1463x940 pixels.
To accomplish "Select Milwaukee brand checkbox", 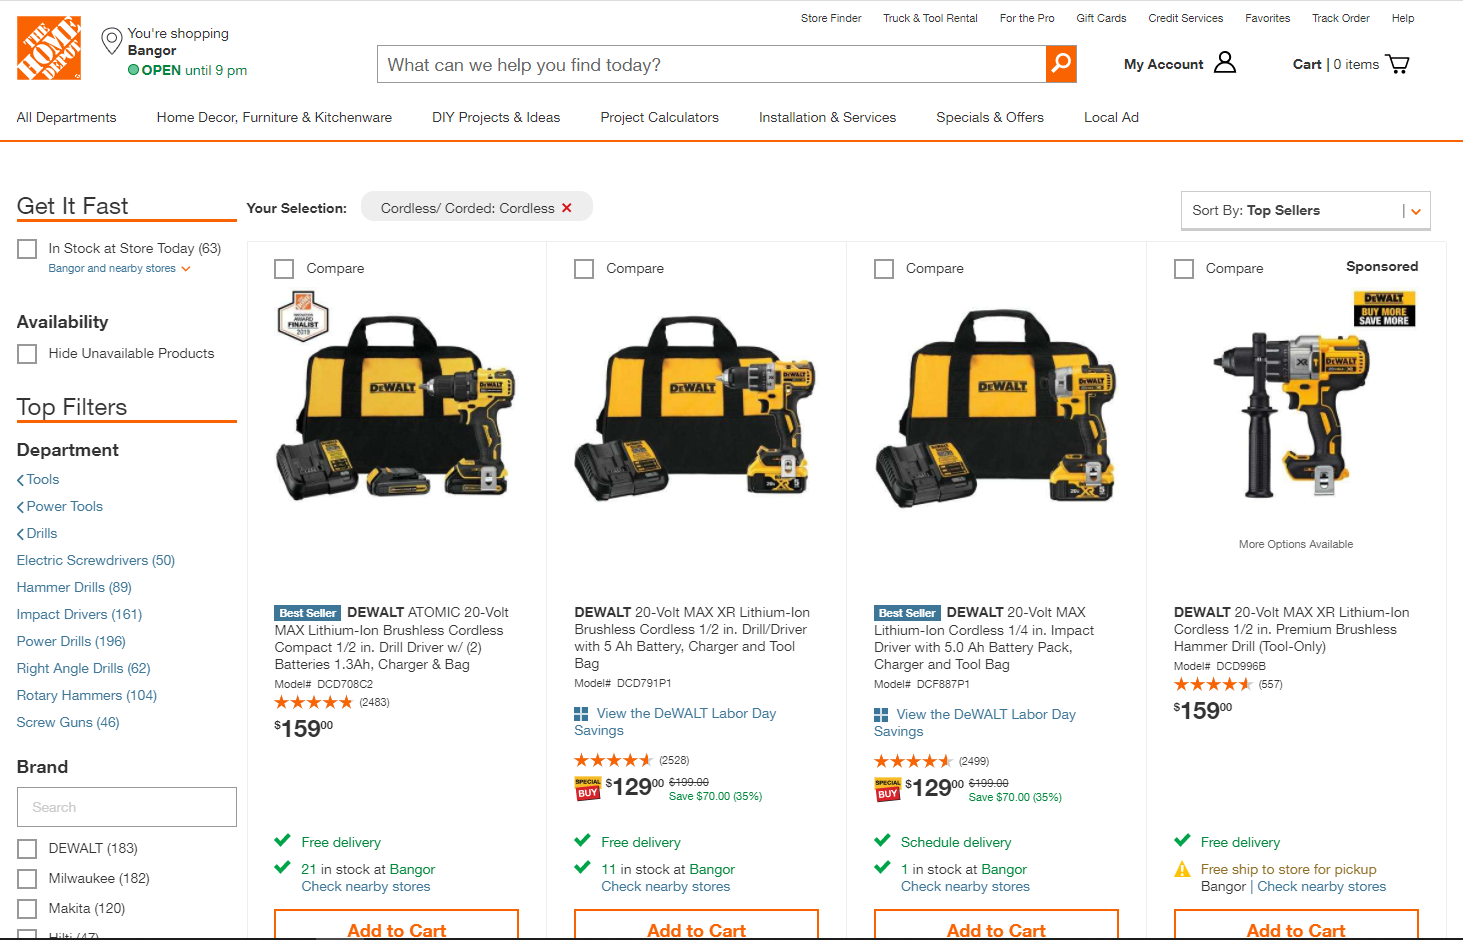I will point(27,879).
